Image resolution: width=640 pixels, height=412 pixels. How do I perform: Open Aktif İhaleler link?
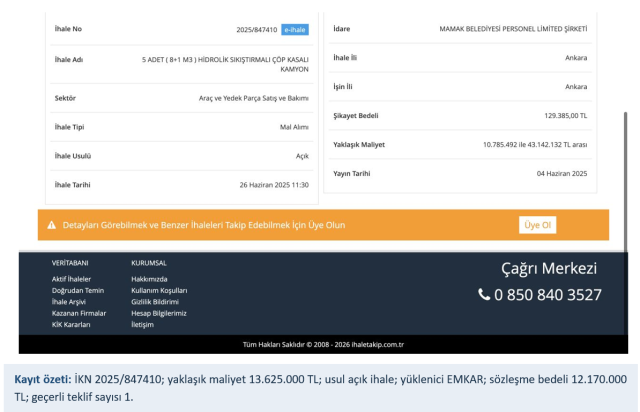71,279
